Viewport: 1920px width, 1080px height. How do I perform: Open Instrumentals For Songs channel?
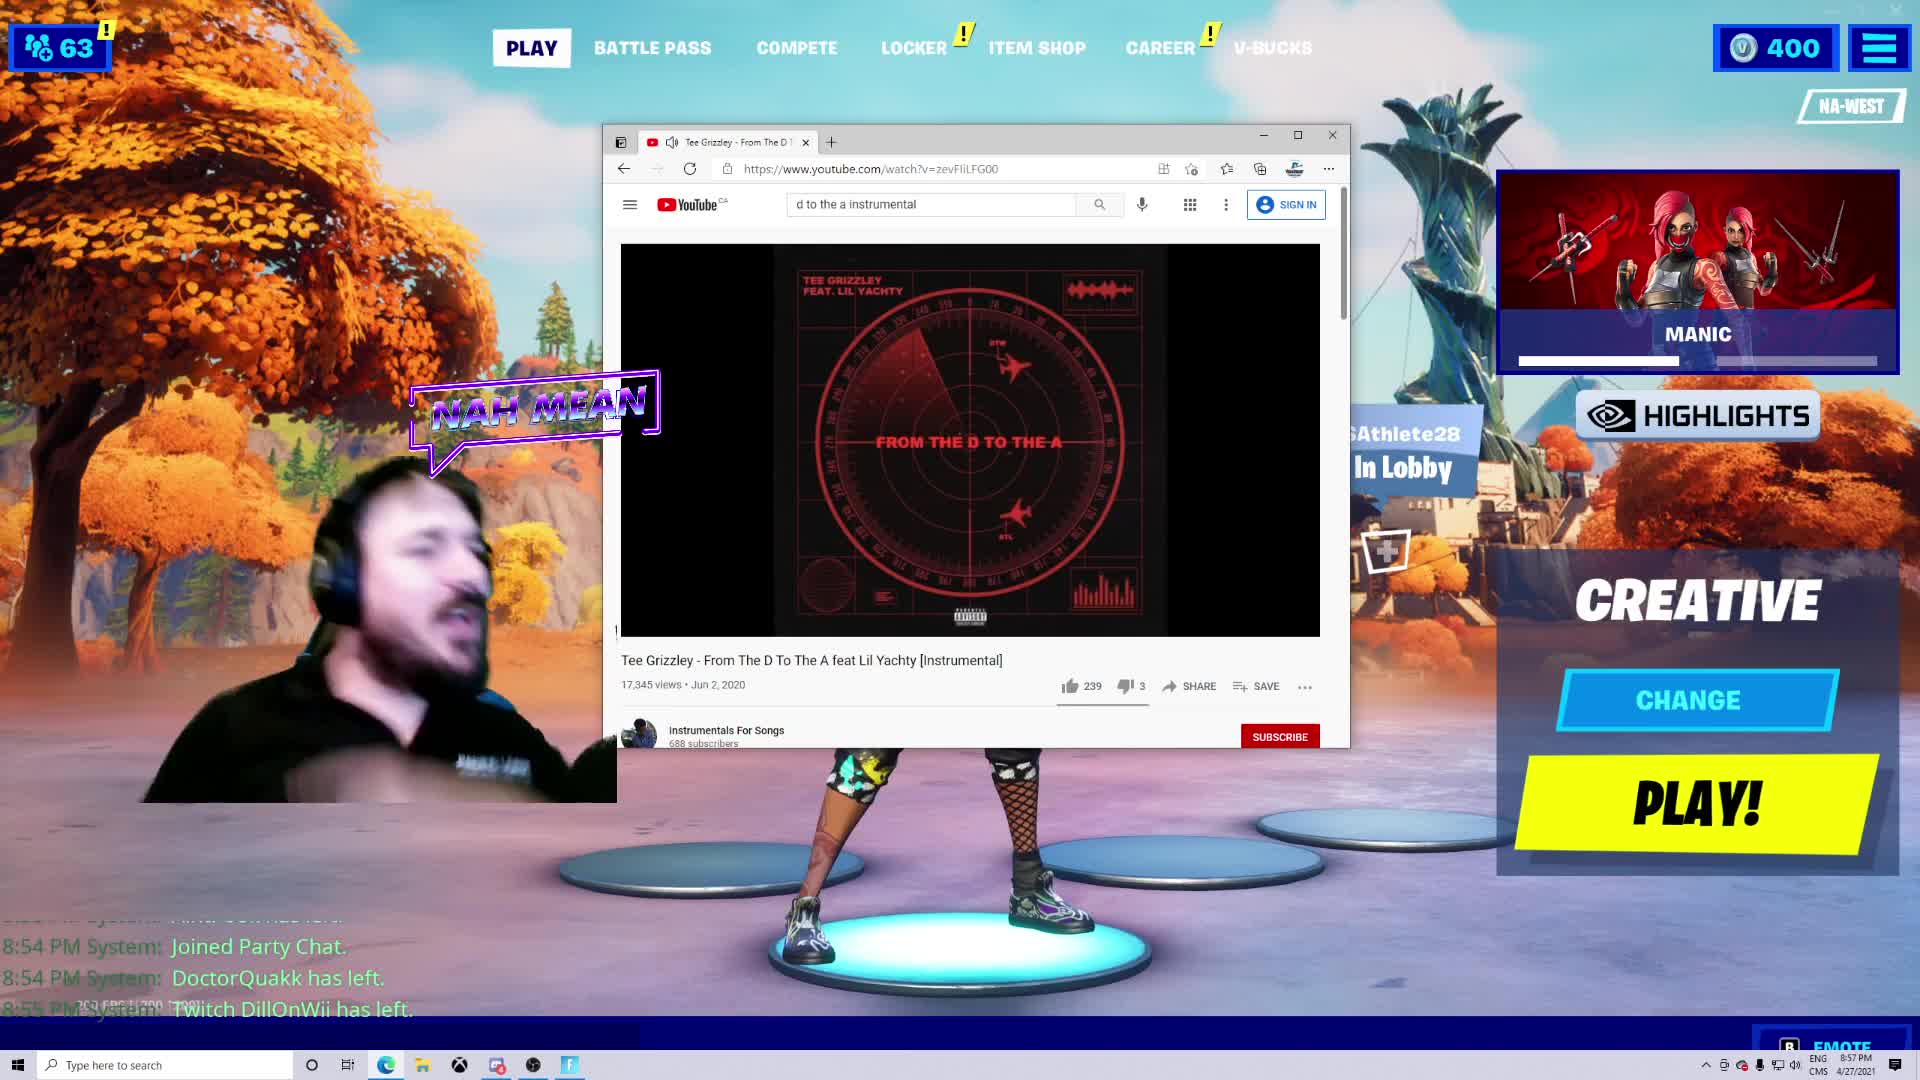pyautogui.click(x=726, y=730)
